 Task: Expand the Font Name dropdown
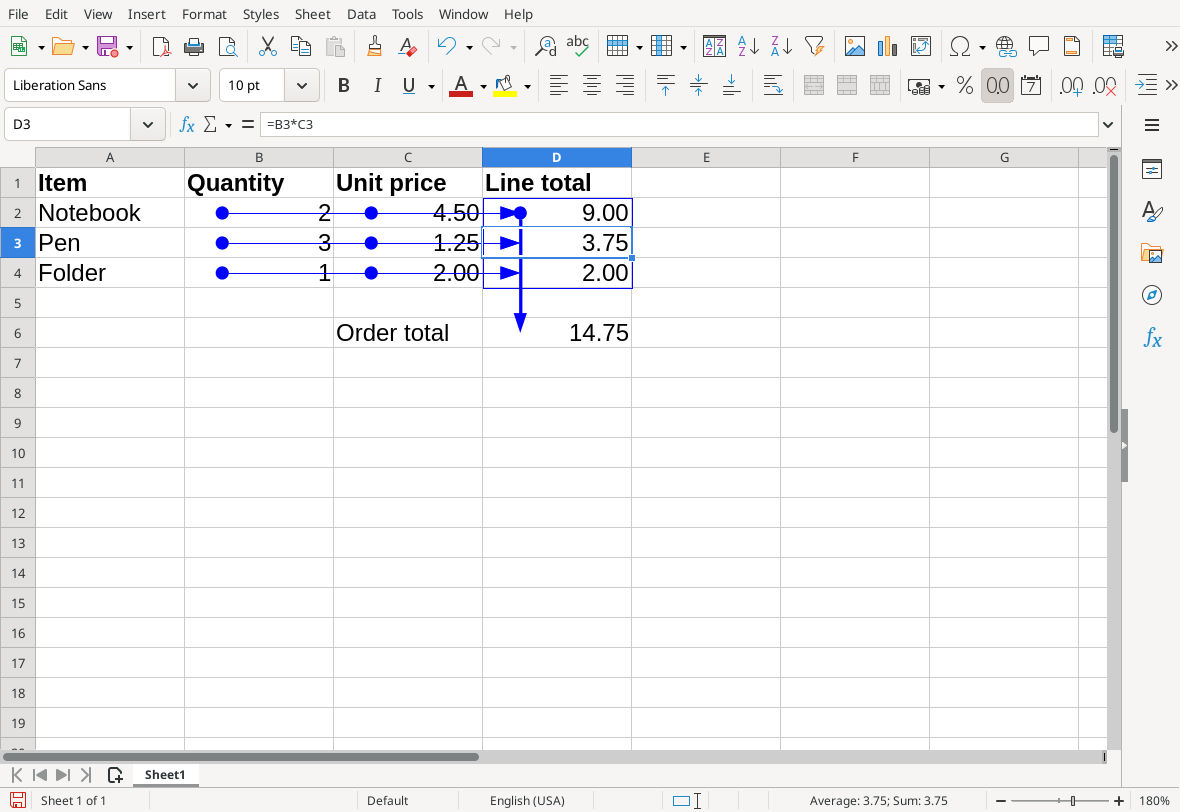tap(193, 86)
